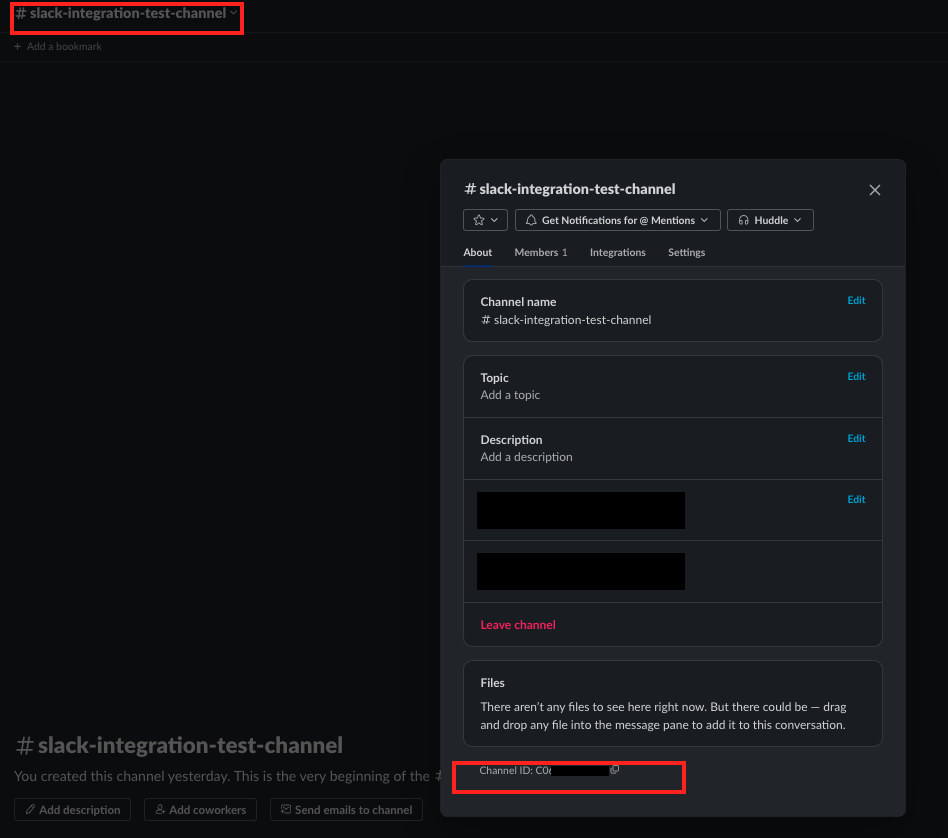Expand the channel name header at top
948x838 pixels.
(126, 14)
